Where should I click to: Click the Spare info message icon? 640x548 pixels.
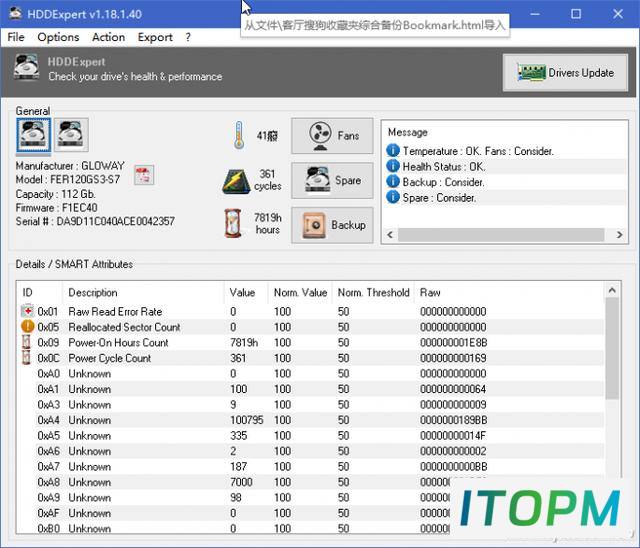tap(393, 197)
